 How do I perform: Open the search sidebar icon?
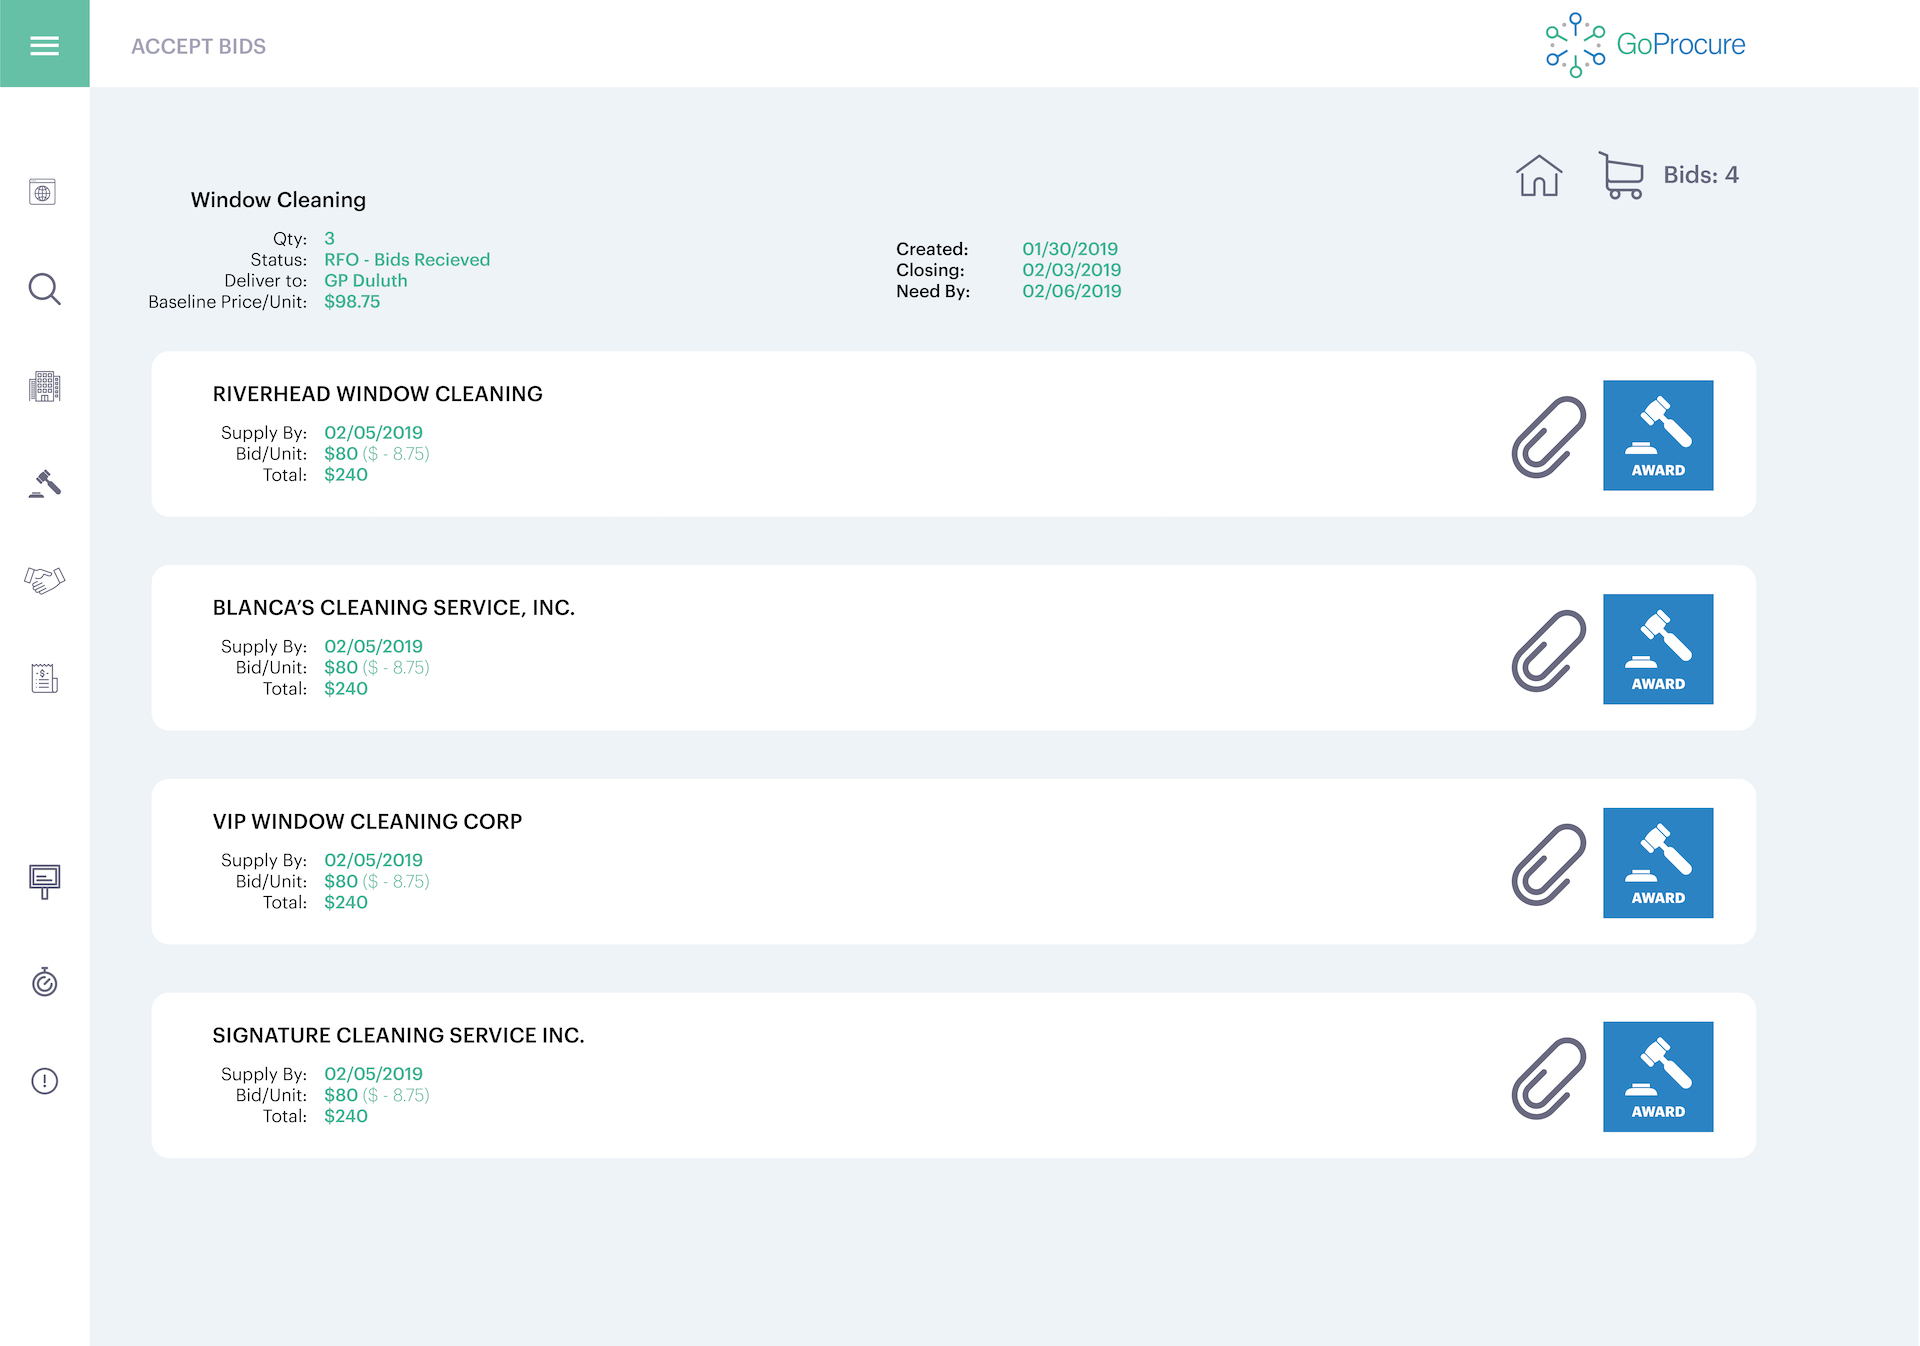pyautogui.click(x=44, y=289)
